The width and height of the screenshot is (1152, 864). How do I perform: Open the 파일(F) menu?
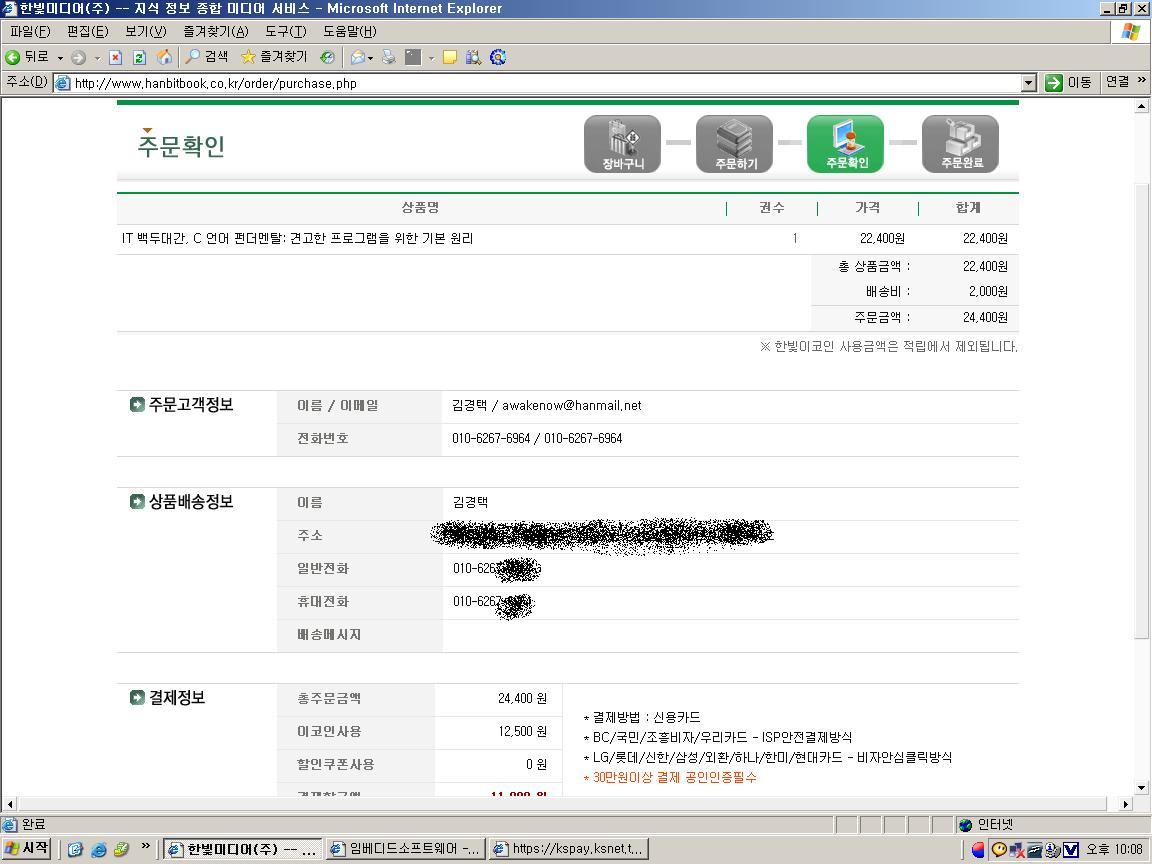(x=30, y=32)
